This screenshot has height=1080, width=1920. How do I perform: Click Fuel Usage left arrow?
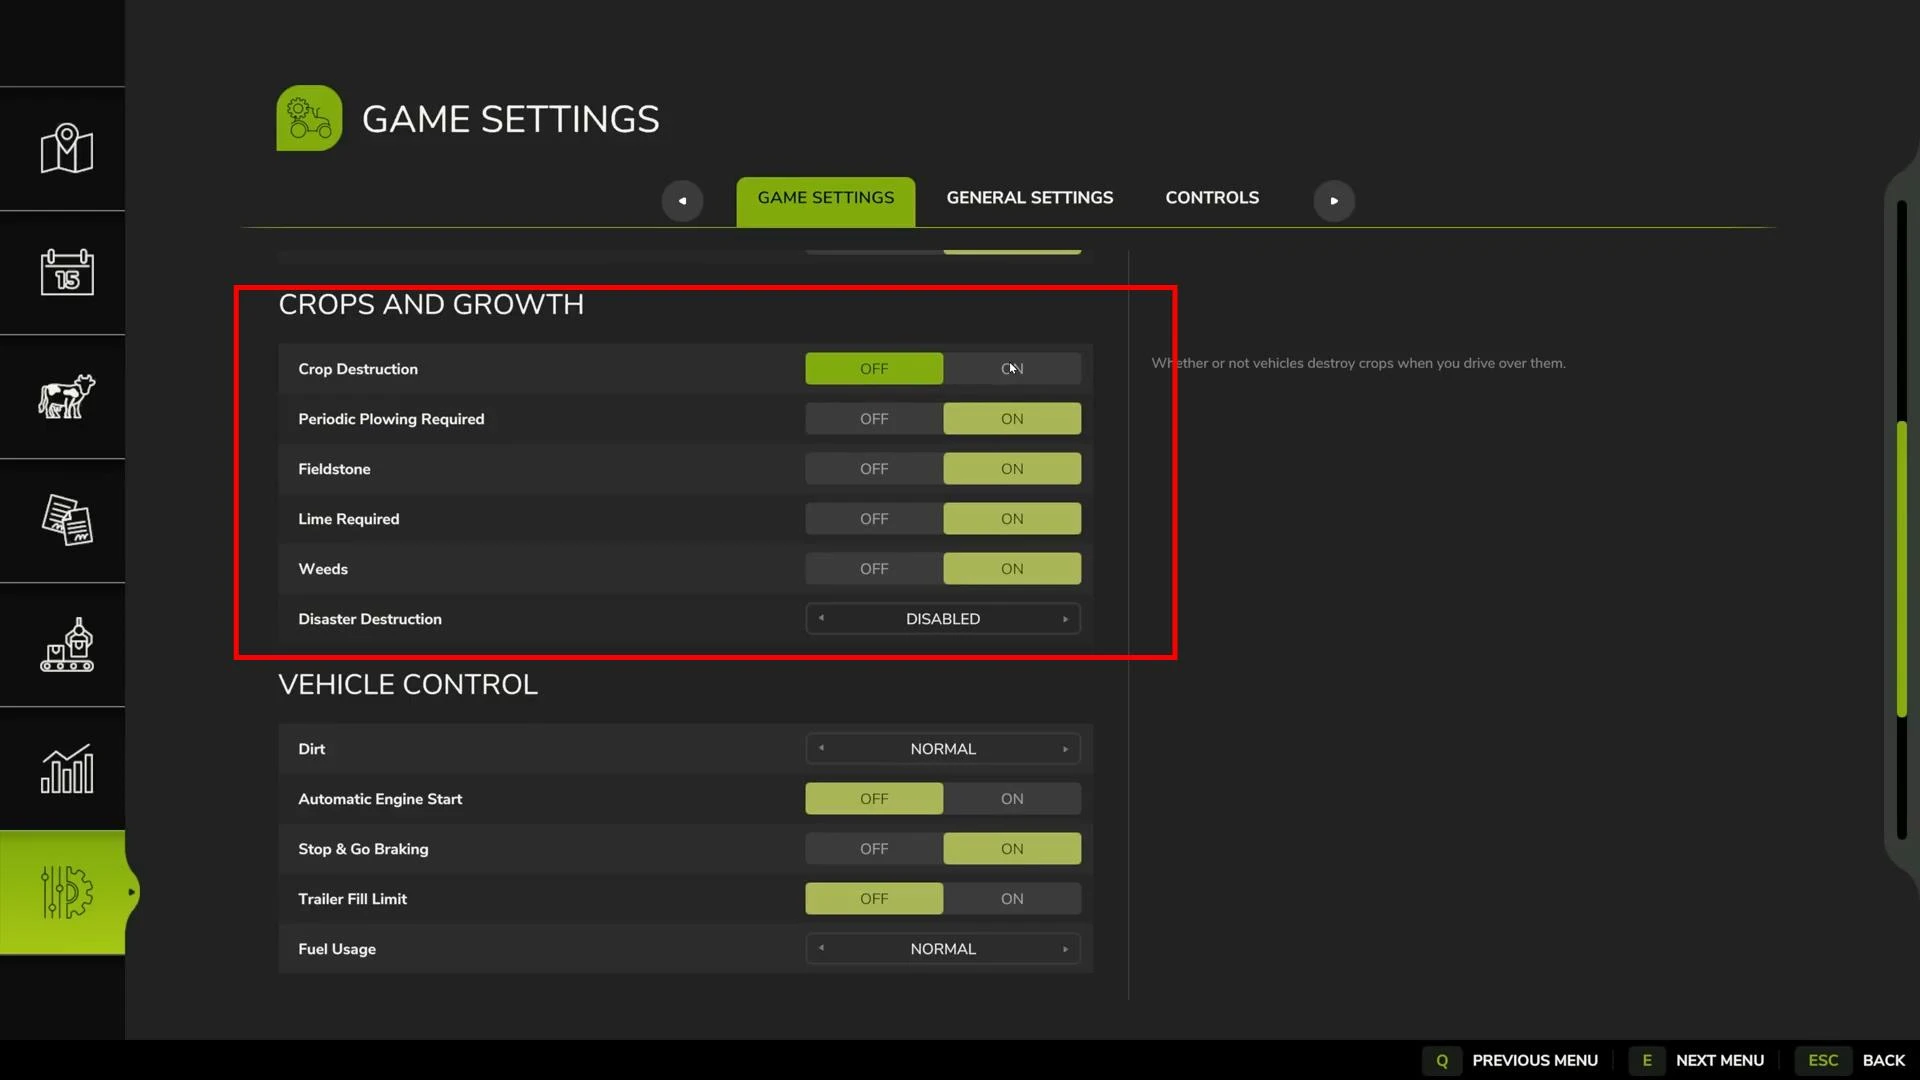pyautogui.click(x=821, y=948)
